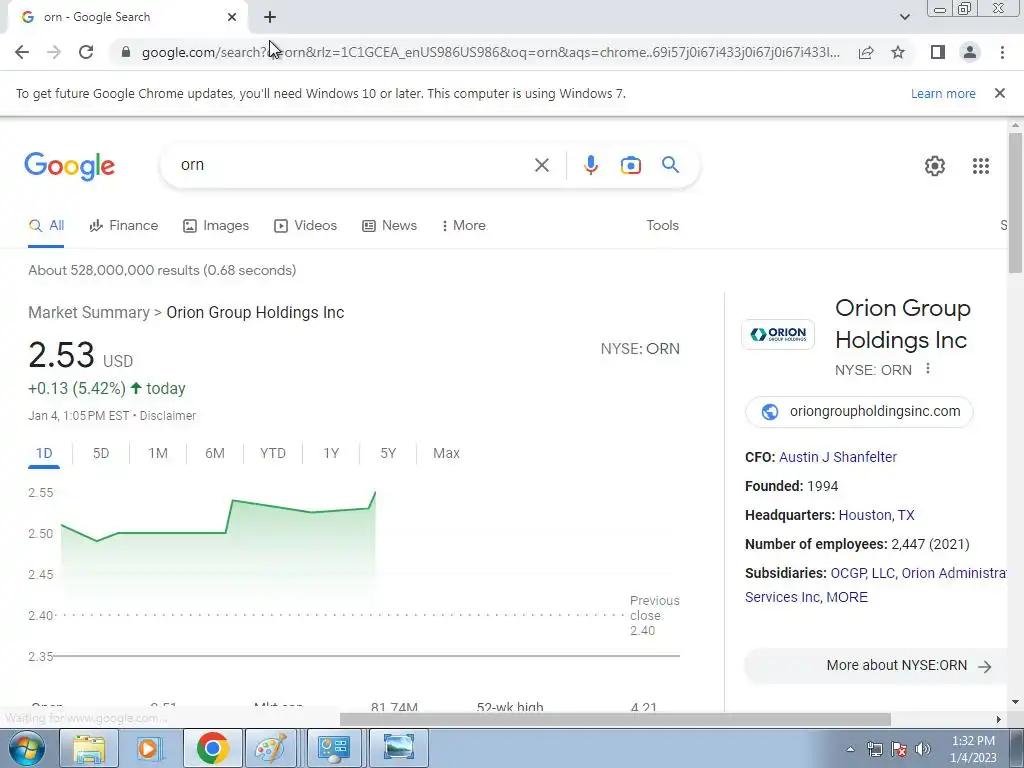Select the All search tab

[x=46, y=226]
